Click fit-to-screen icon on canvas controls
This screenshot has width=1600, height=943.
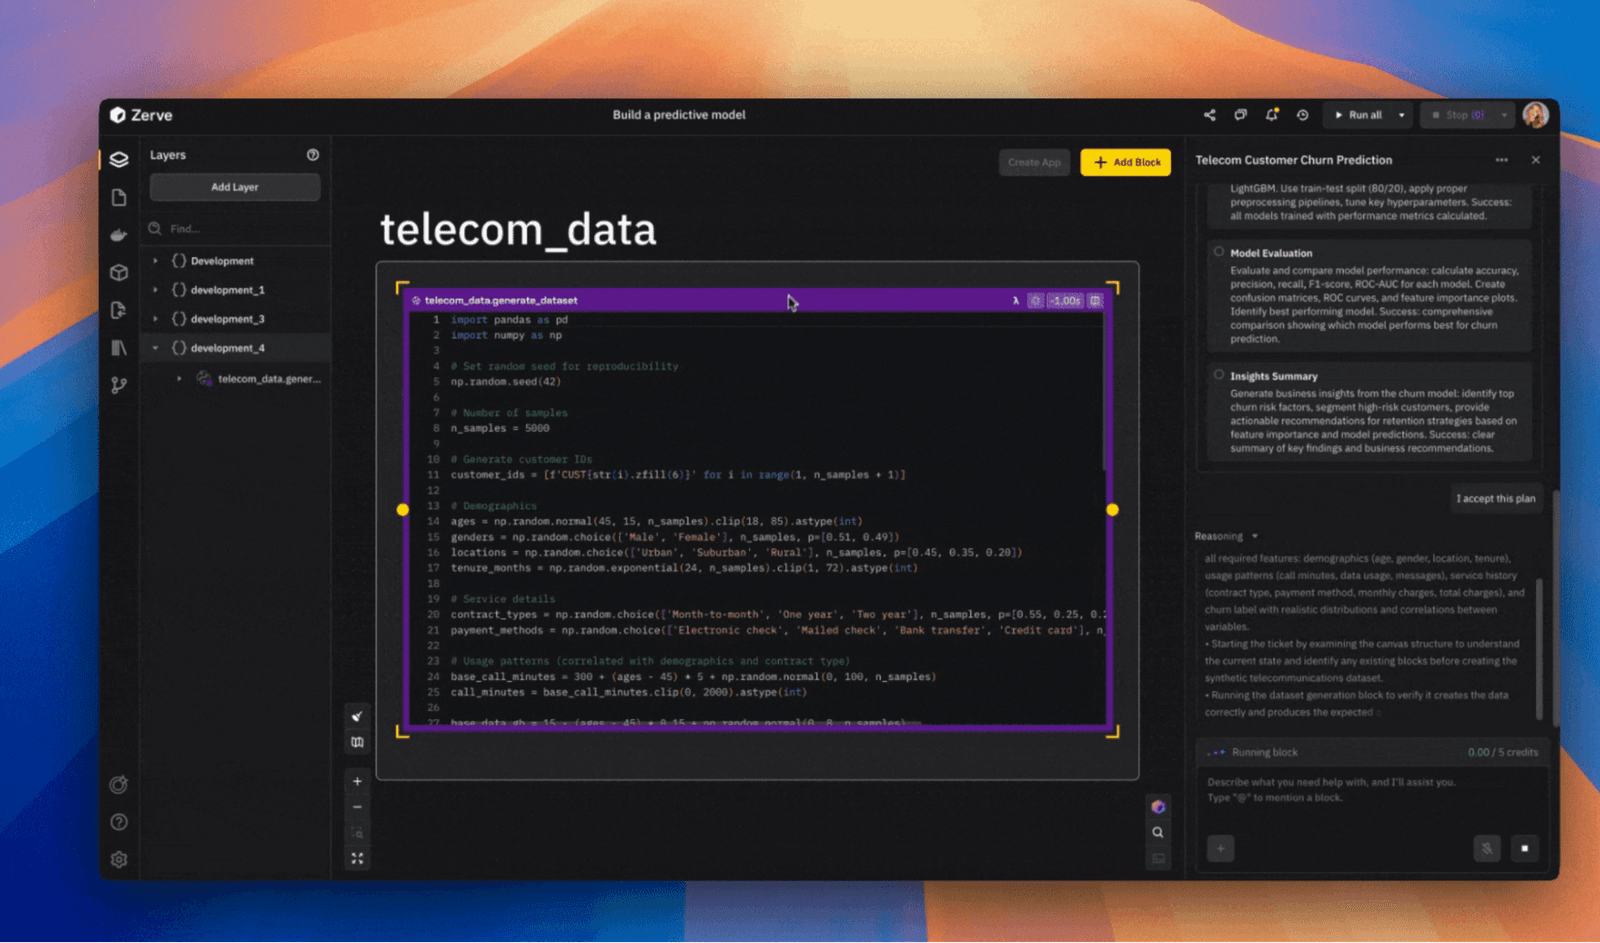pos(357,858)
